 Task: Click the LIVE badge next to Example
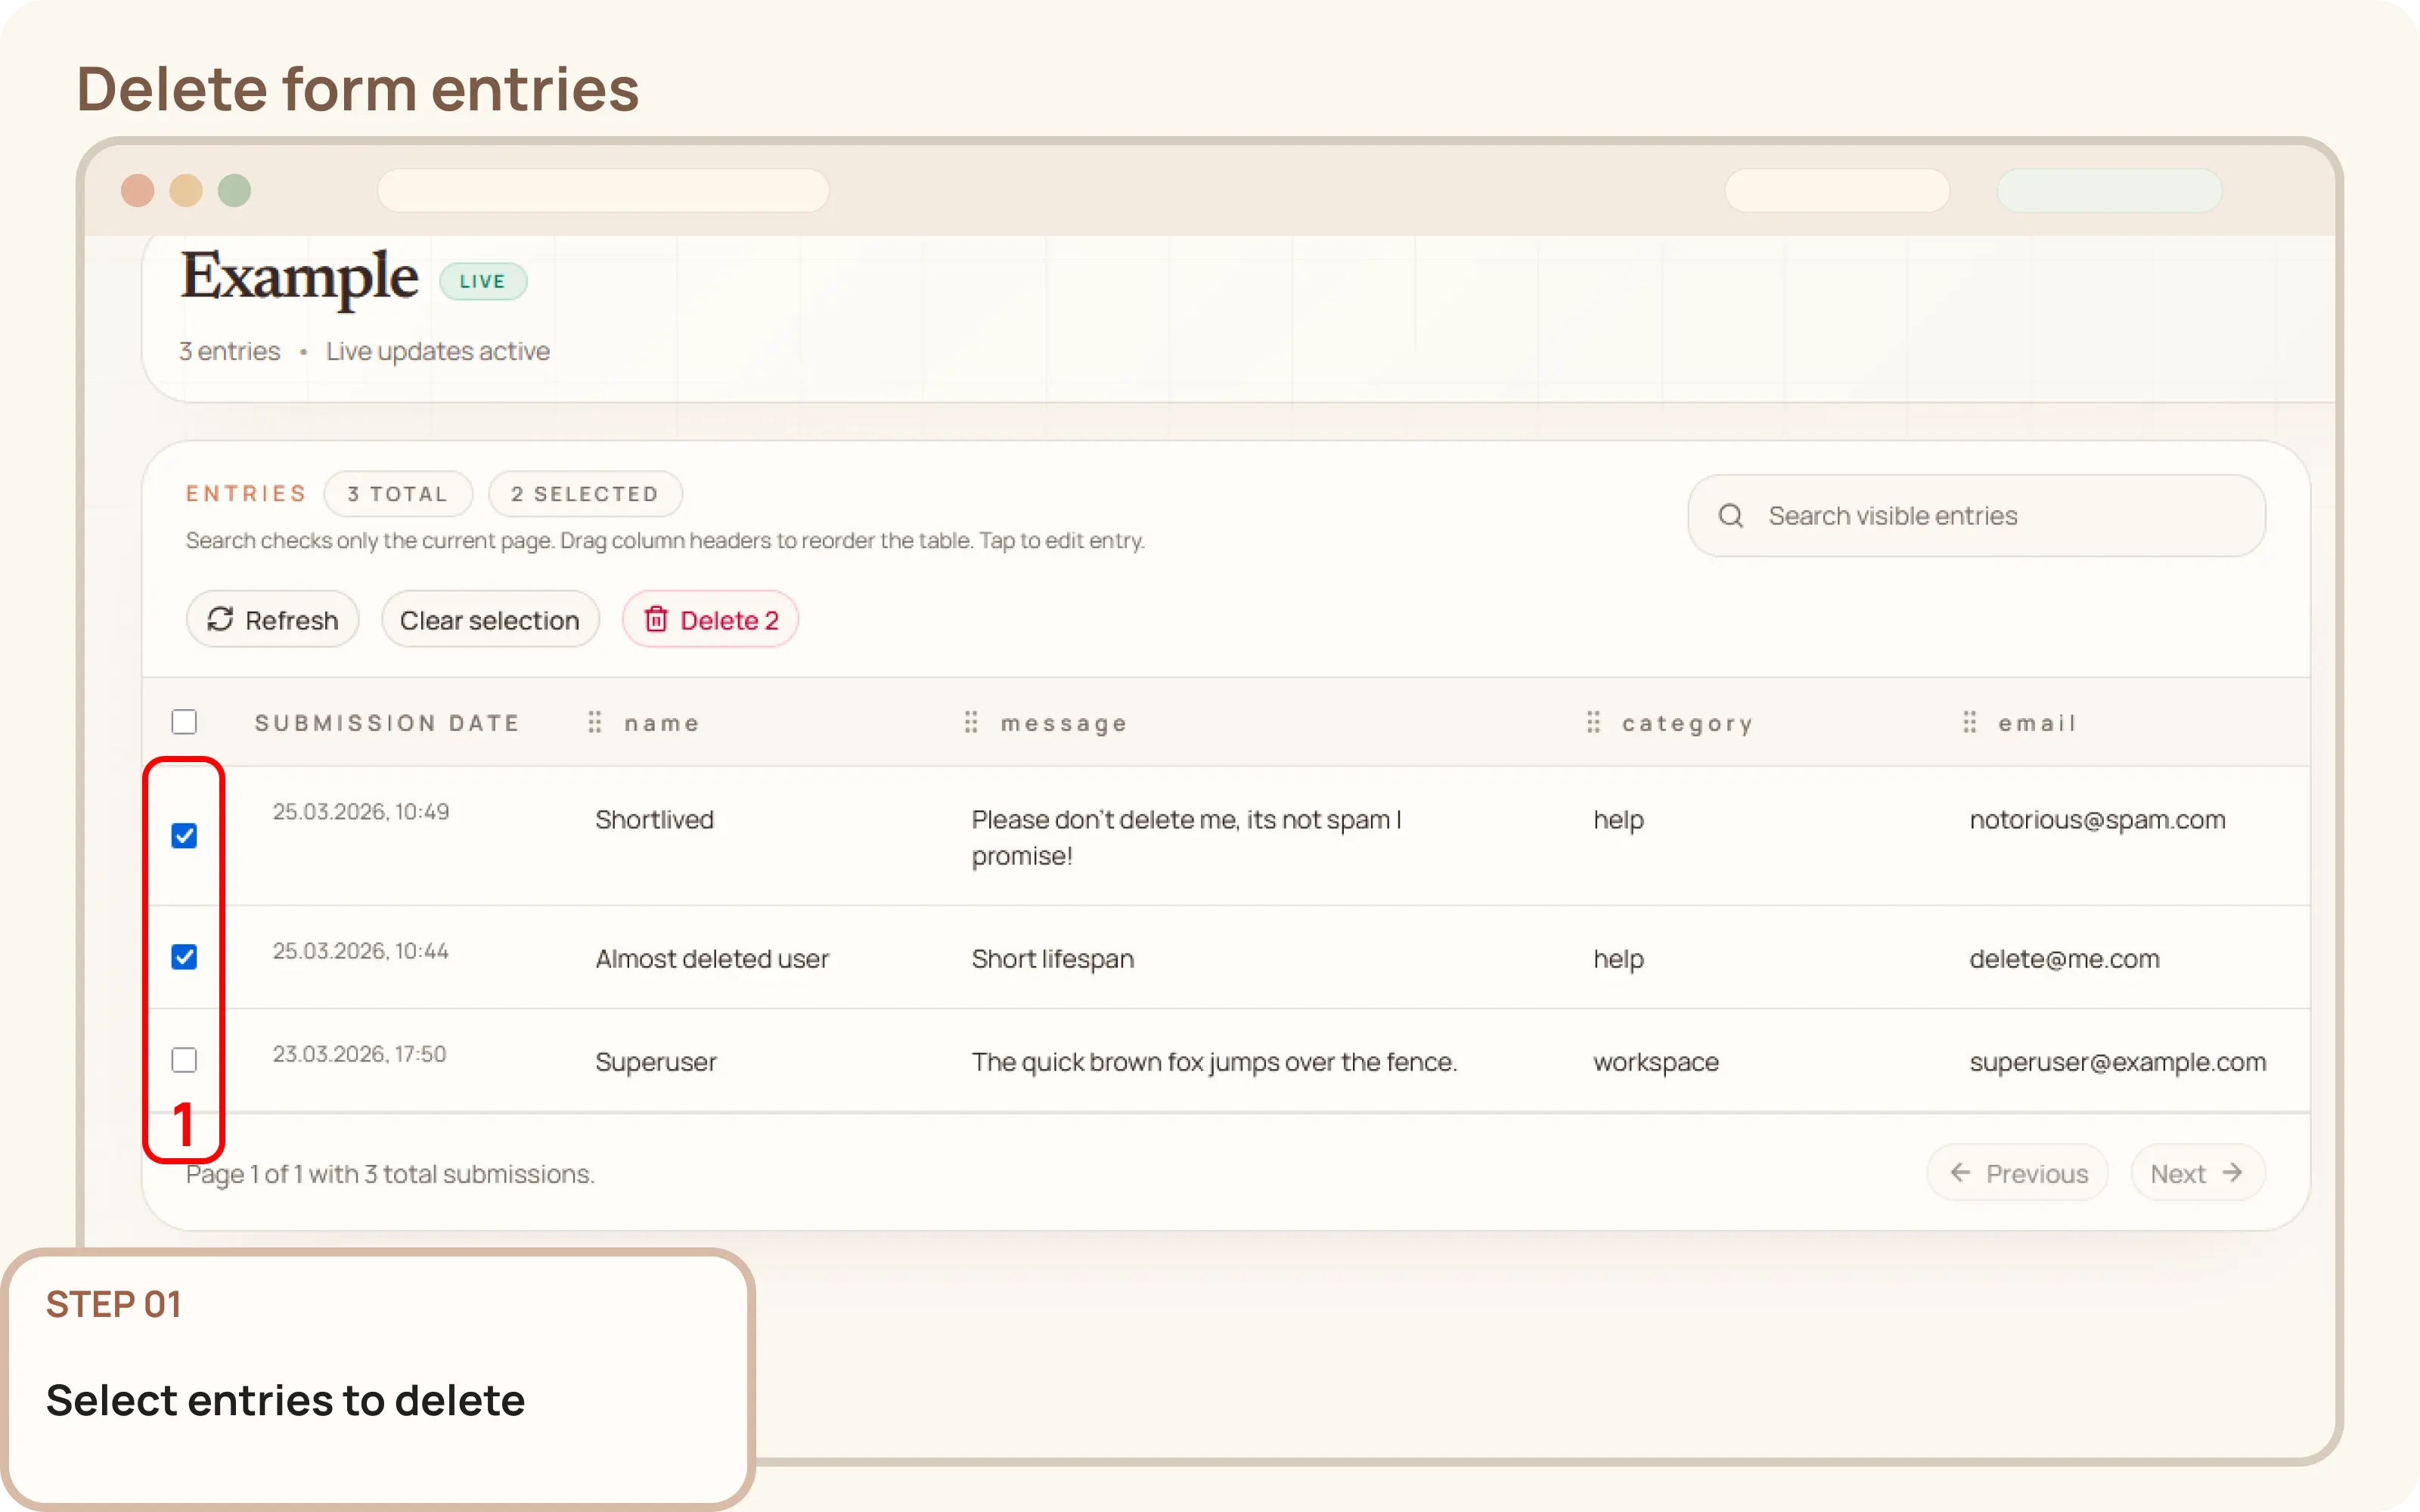[x=483, y=281]
